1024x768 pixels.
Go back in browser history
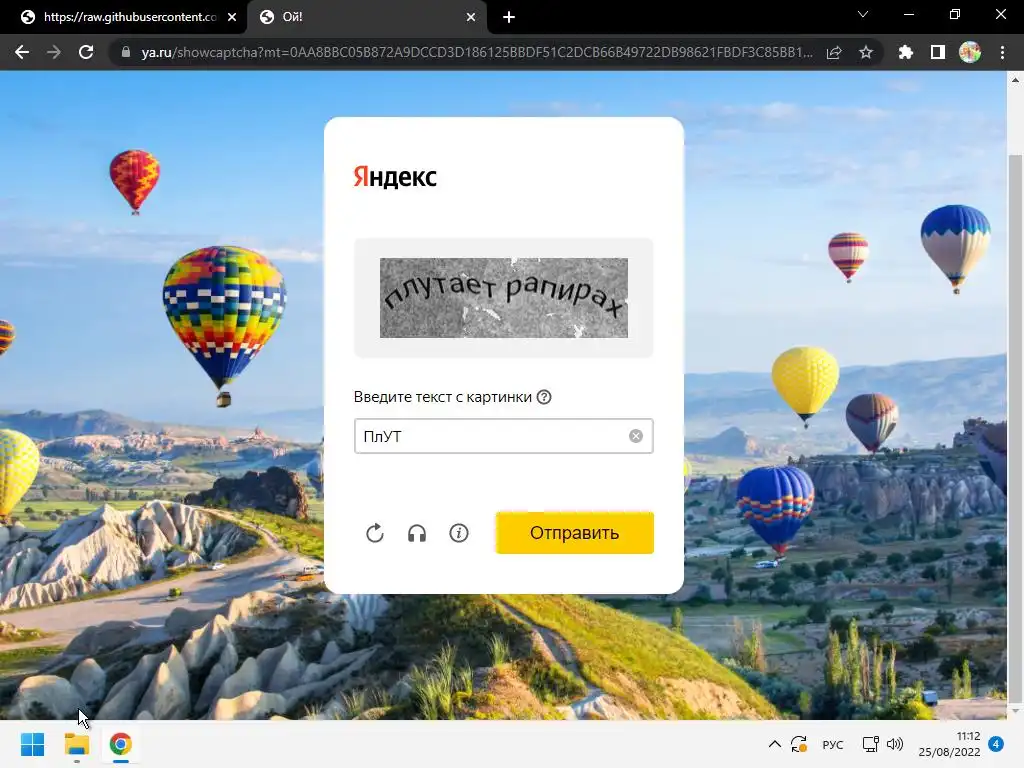point(22,52)
